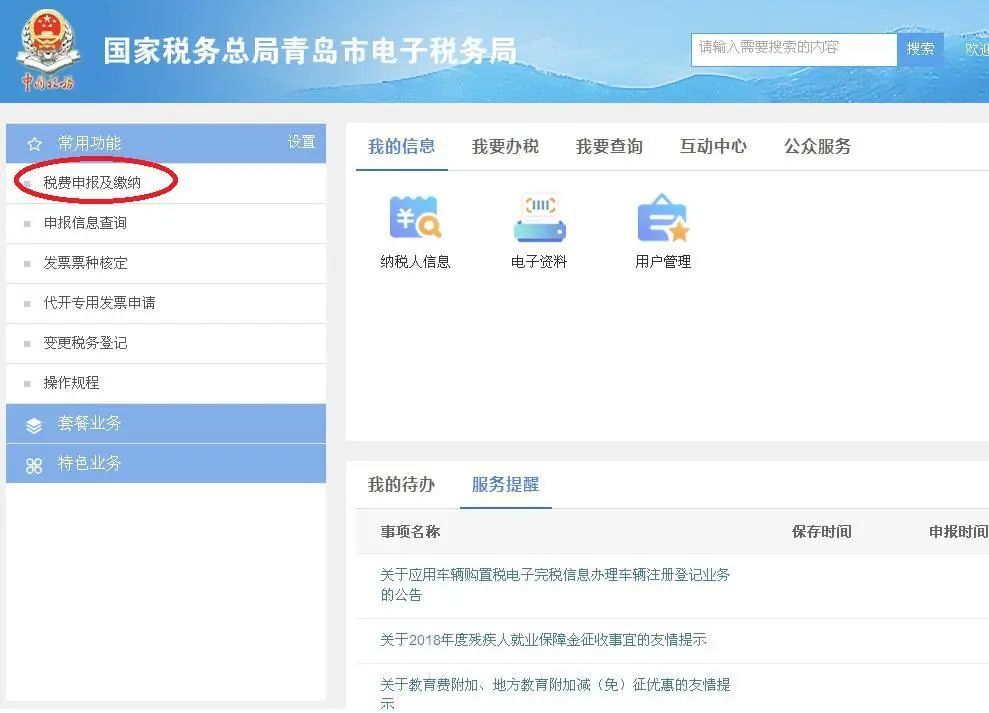Image resolution: width=989 pixels, height=713 pixels.
Task: Click the 保存时间 column header
Action: pos(822,532)
